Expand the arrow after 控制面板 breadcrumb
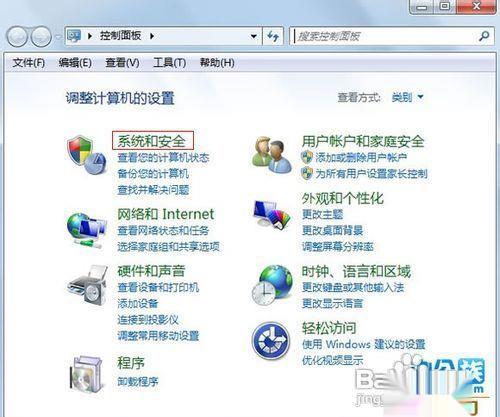500x417 pixels. pyautogui.click(x=152, y=36)
